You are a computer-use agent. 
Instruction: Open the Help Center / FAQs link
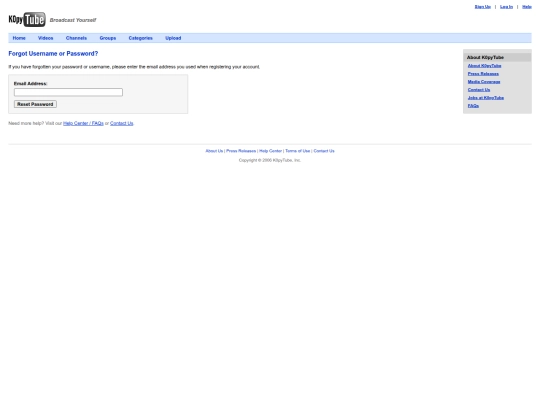pyautogui.click(x=83, y=123)
